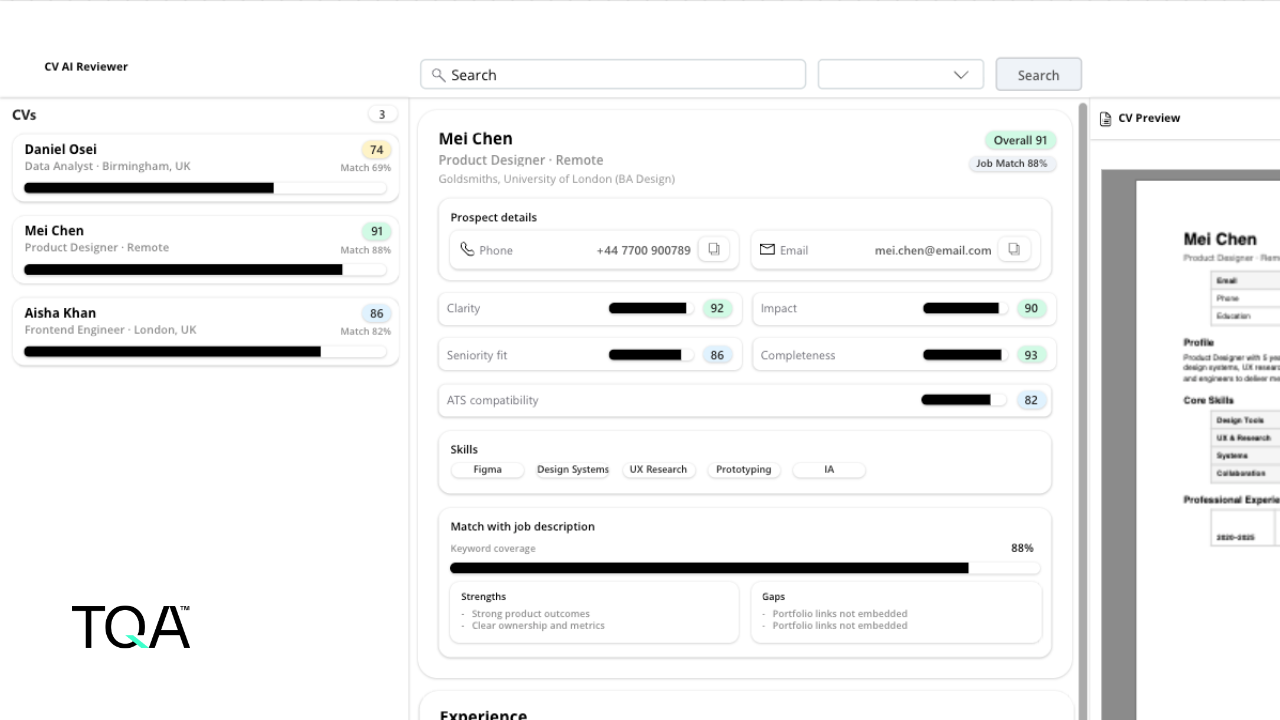Image resolution: width=1280 pixels, height=720 pixels.
Task: Click the search magnifier icon
Action: (x=438, y=75)
